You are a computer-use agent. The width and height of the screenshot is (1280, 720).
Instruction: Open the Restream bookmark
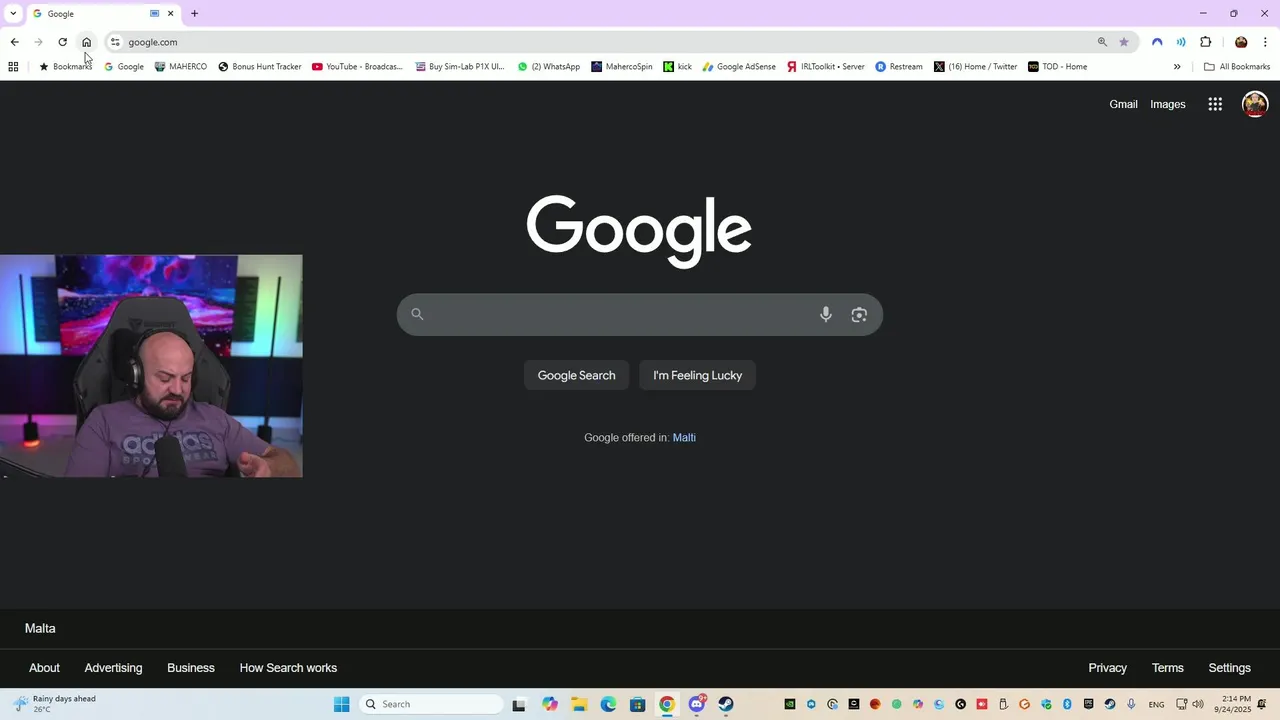(x=899, y=67)
